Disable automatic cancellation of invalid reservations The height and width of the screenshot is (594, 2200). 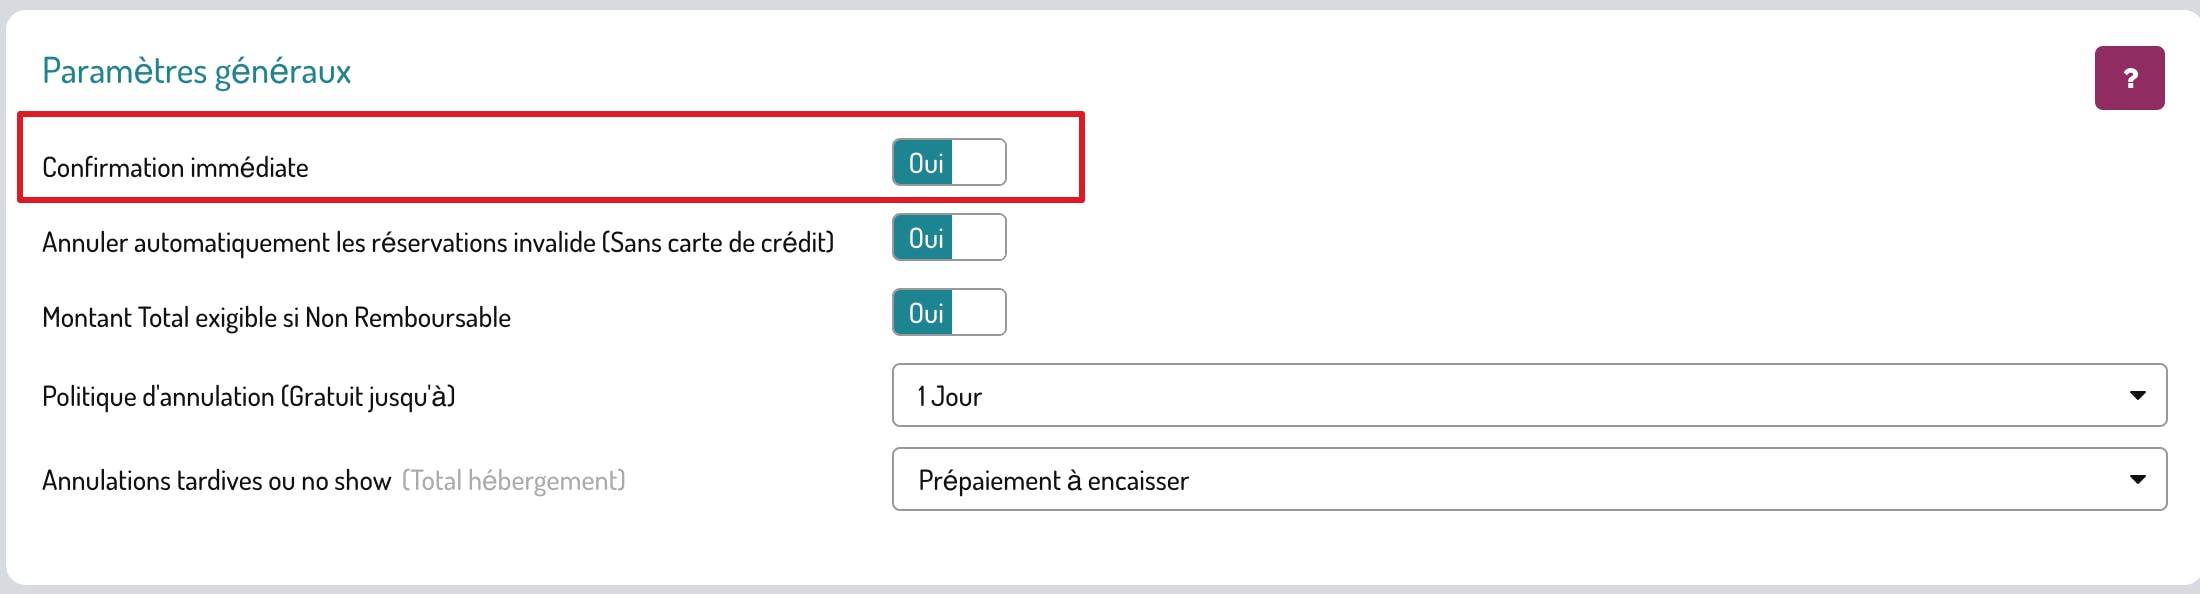[948, 238]
